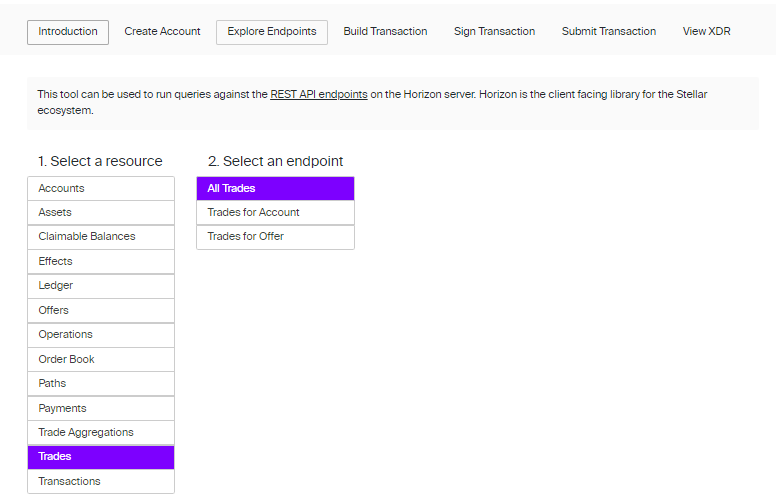Viewport: 776px width, 502px height.
Task: Go to Build Transaction tab
Action: pos(385,32)
